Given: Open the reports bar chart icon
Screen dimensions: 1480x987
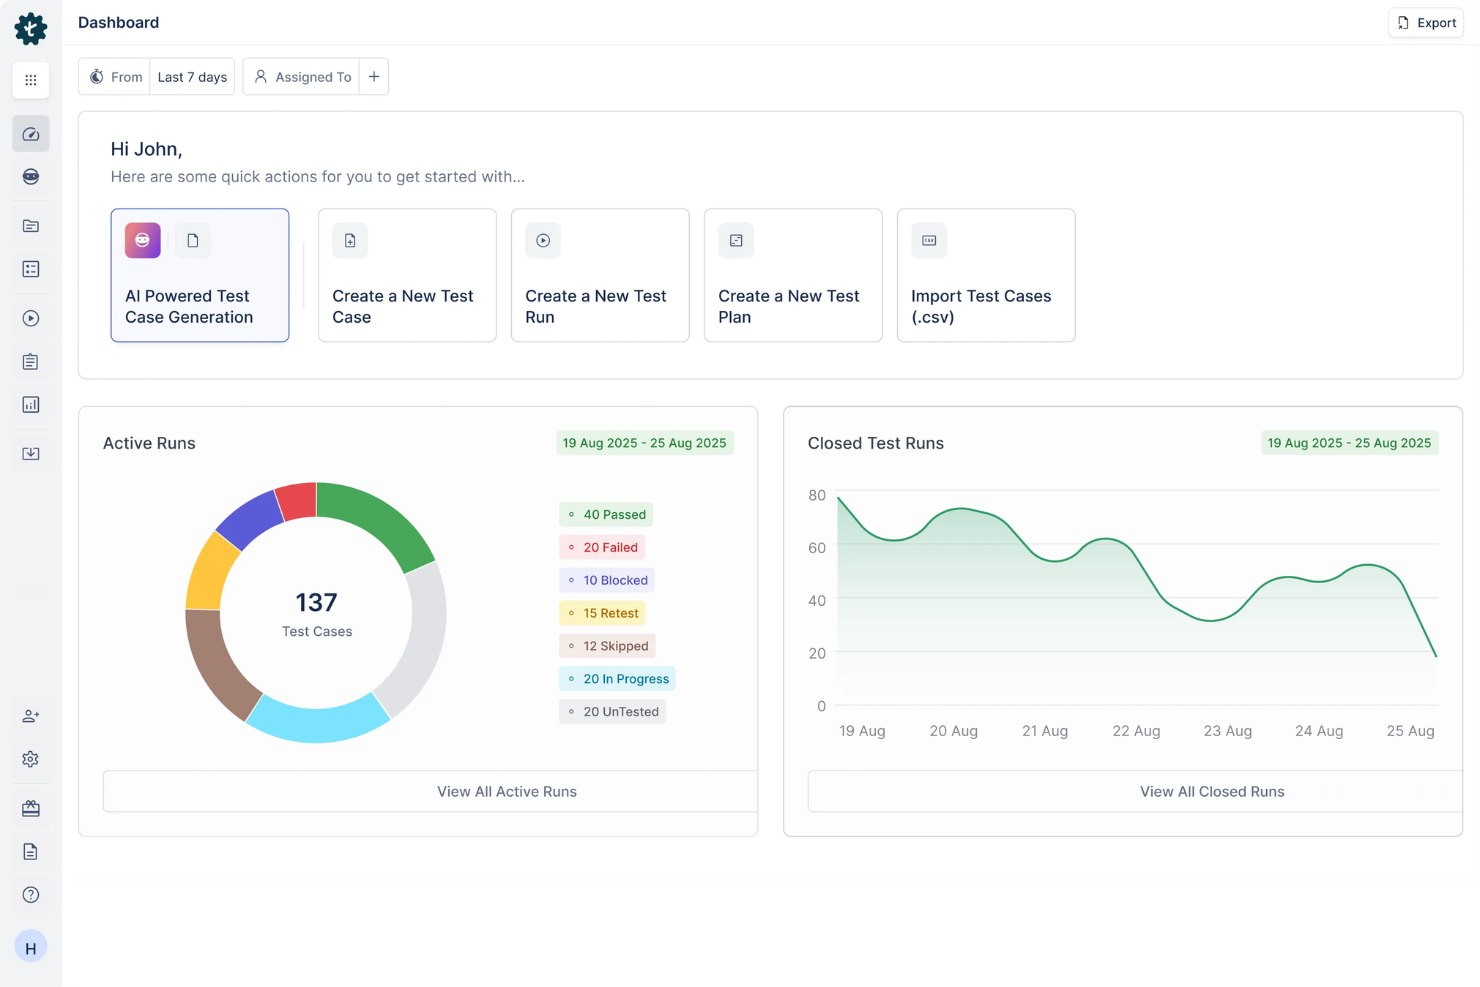Looking at the screenshot, I should click(x=30, y=404).
